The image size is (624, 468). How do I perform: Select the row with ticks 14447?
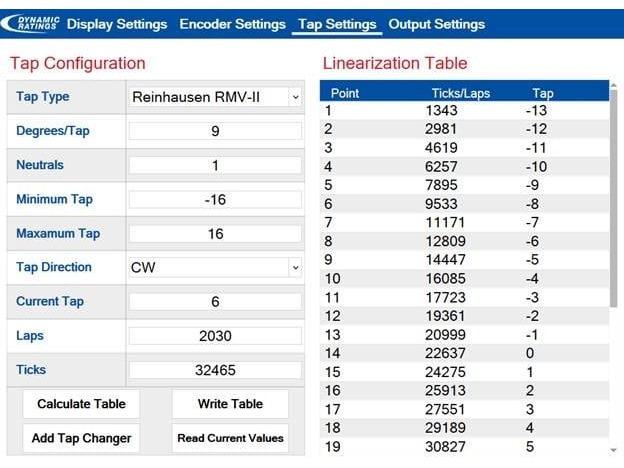click(464, 260)
